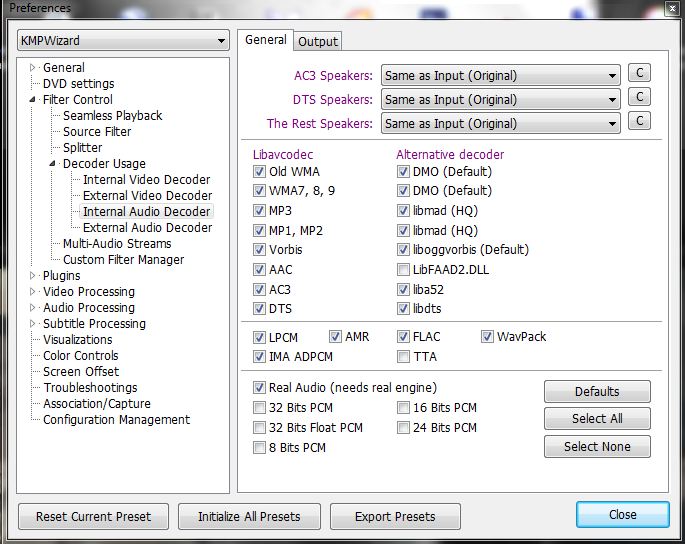The width and height of the screenshot is (685, 544).
Task: Toggle the AMR checkbox
Action: [335, 336]
